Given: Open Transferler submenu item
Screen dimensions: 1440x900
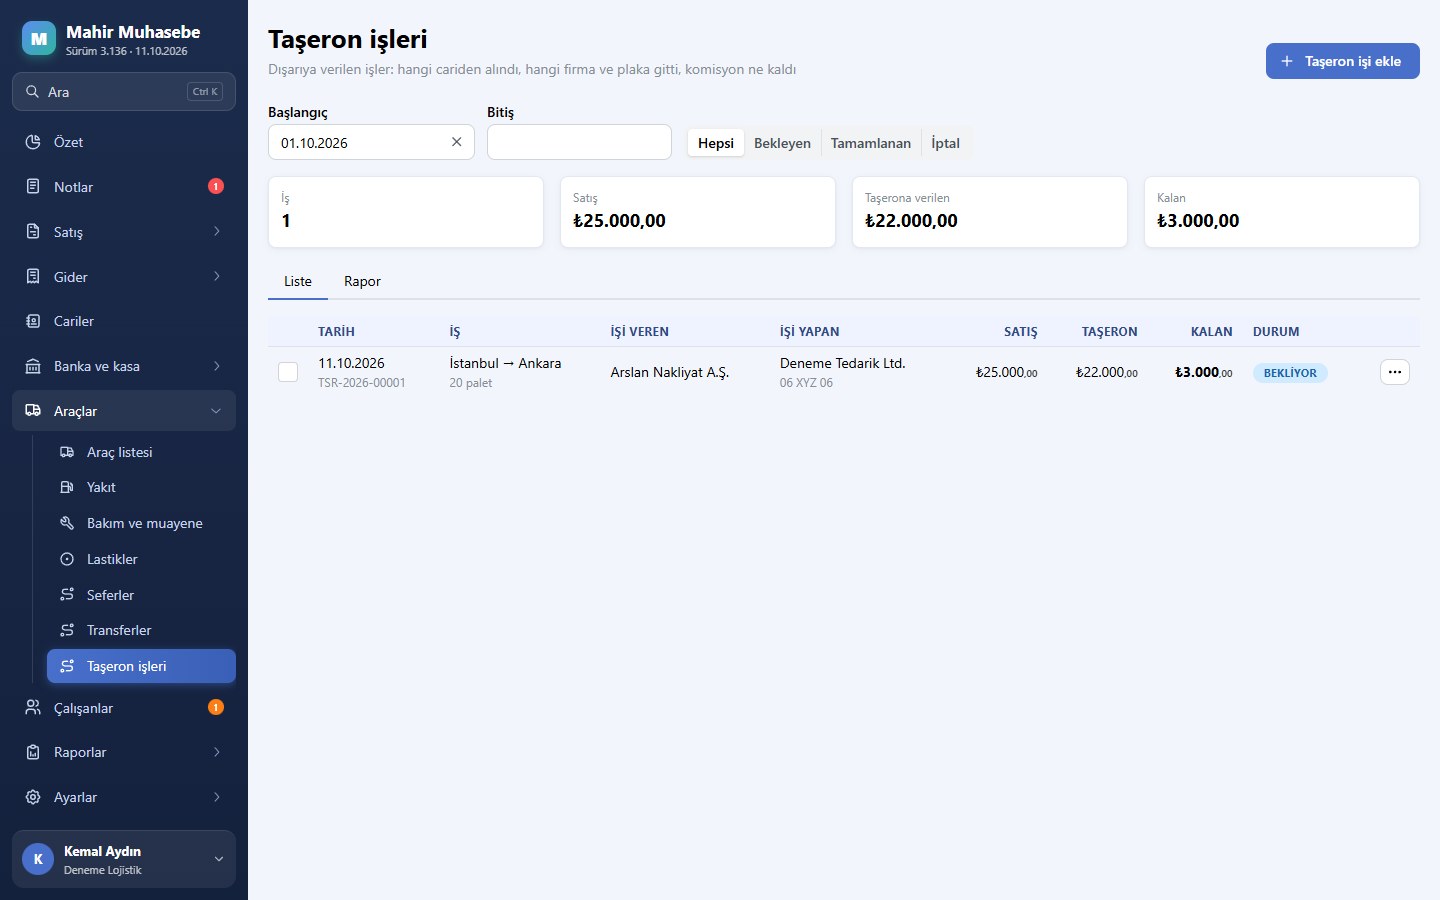Looking at the screenshot, I should tap(141, 630).
